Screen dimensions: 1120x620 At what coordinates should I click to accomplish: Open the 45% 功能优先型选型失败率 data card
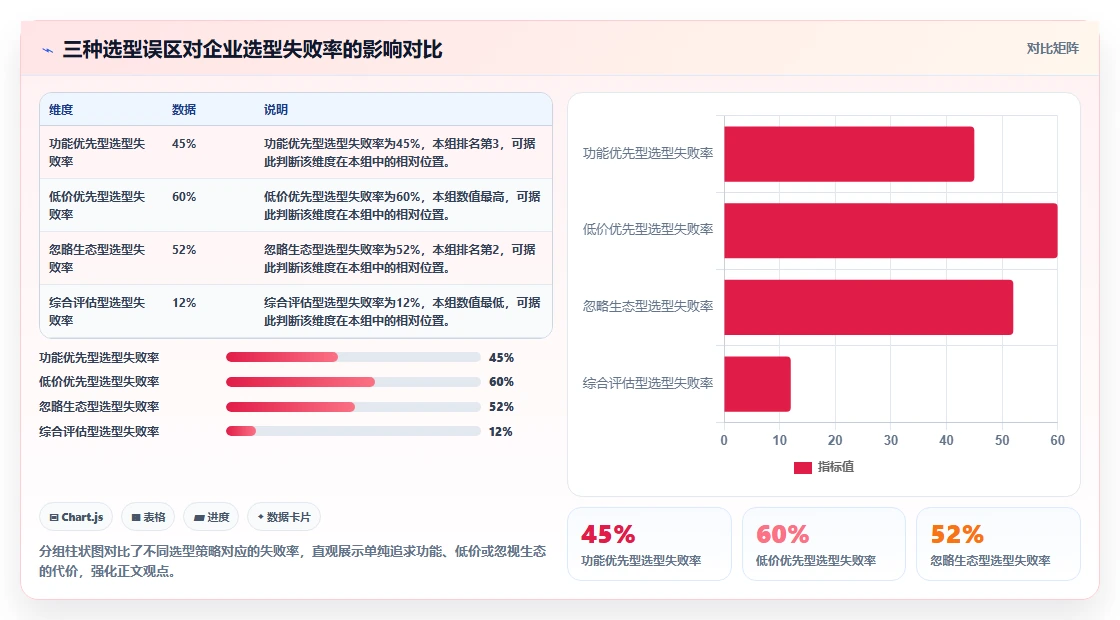[649, 544]
